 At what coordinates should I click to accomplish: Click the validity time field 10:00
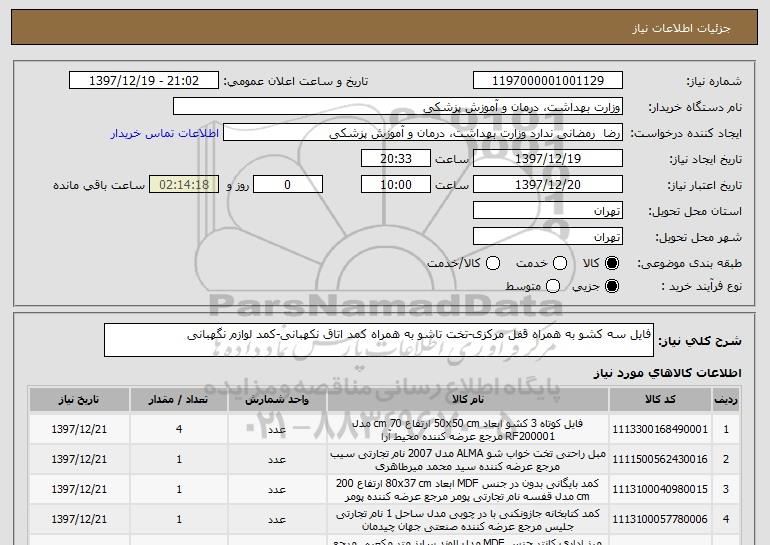(x=396, y=185)
